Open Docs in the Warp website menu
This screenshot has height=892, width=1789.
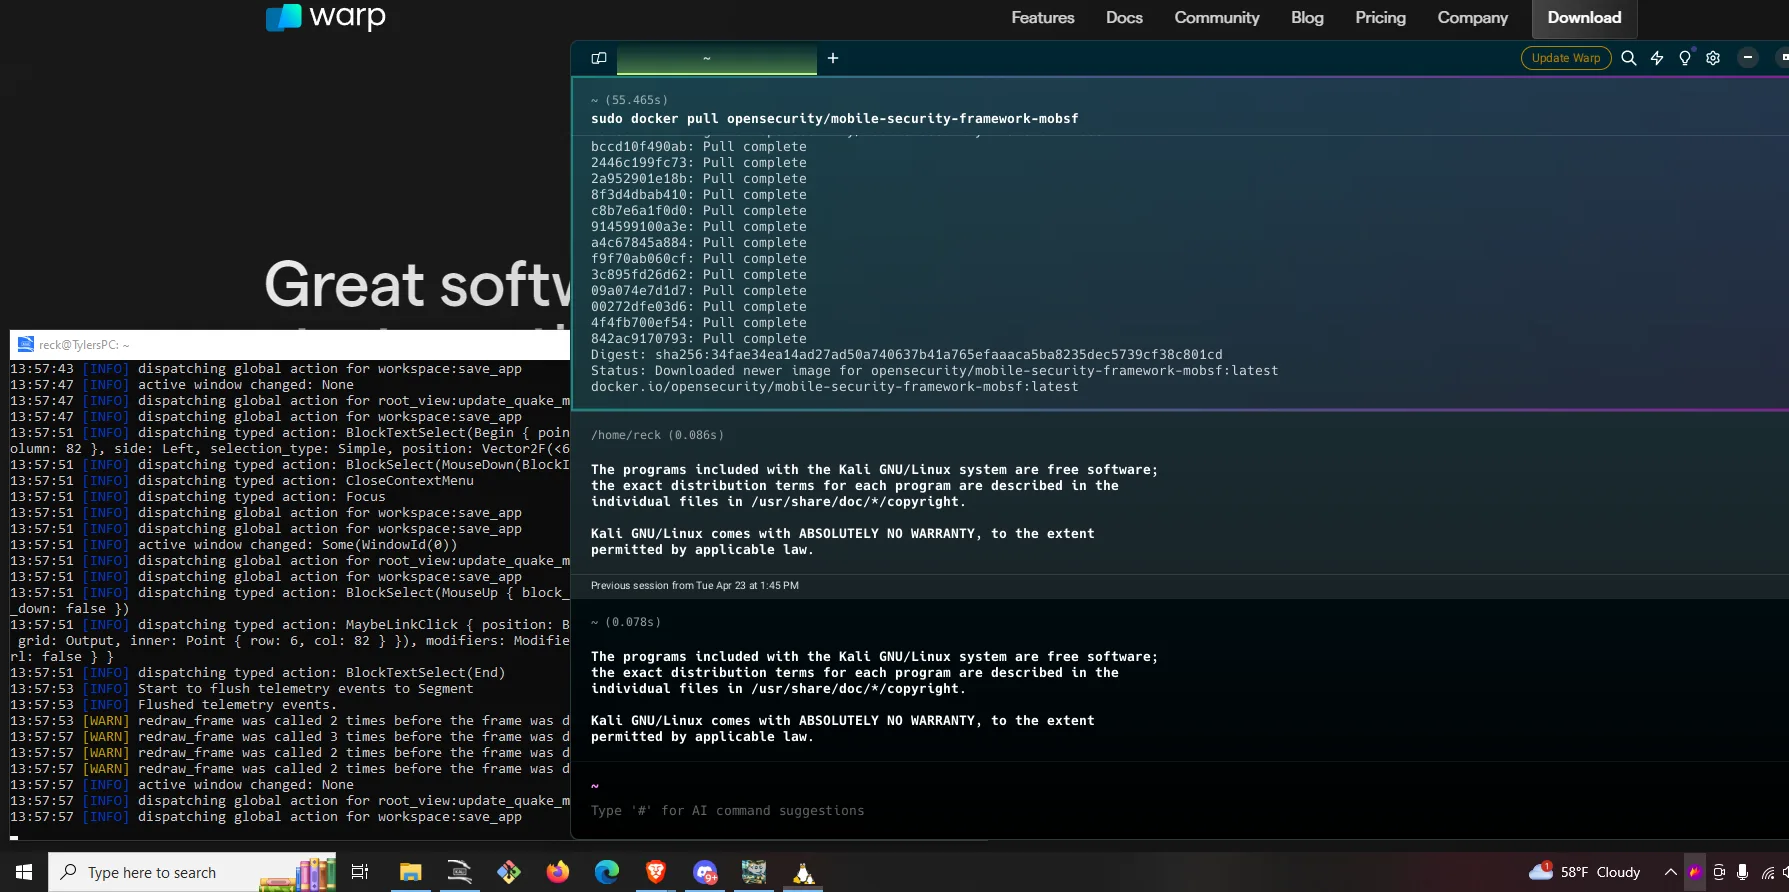1124,18
